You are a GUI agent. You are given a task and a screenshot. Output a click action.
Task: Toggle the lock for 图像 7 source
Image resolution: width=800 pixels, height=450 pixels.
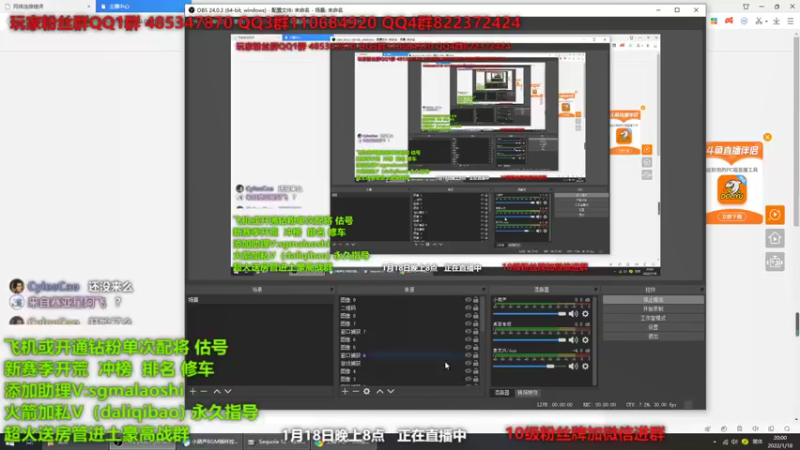pos(476,323)
